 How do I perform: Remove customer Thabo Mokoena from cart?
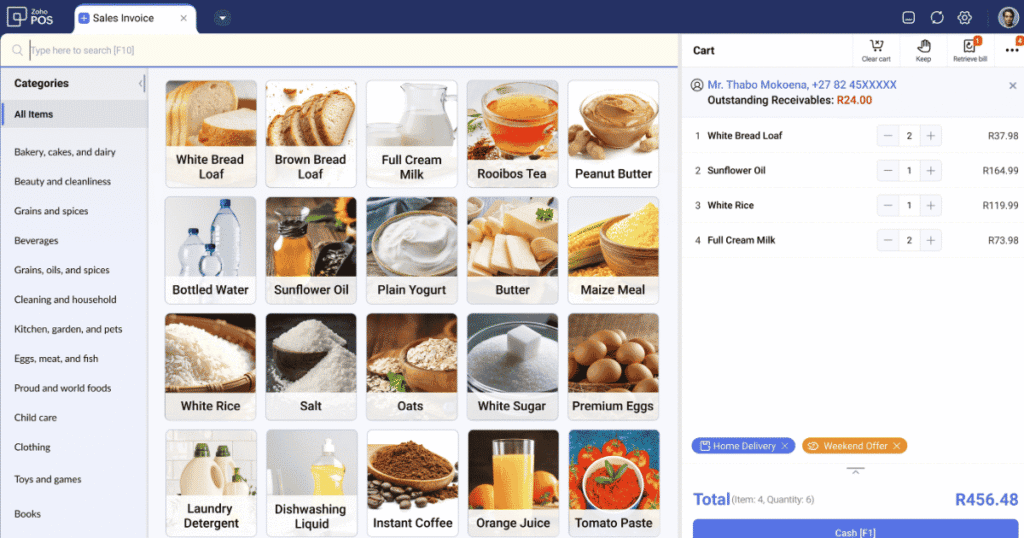pos(1012,86)
